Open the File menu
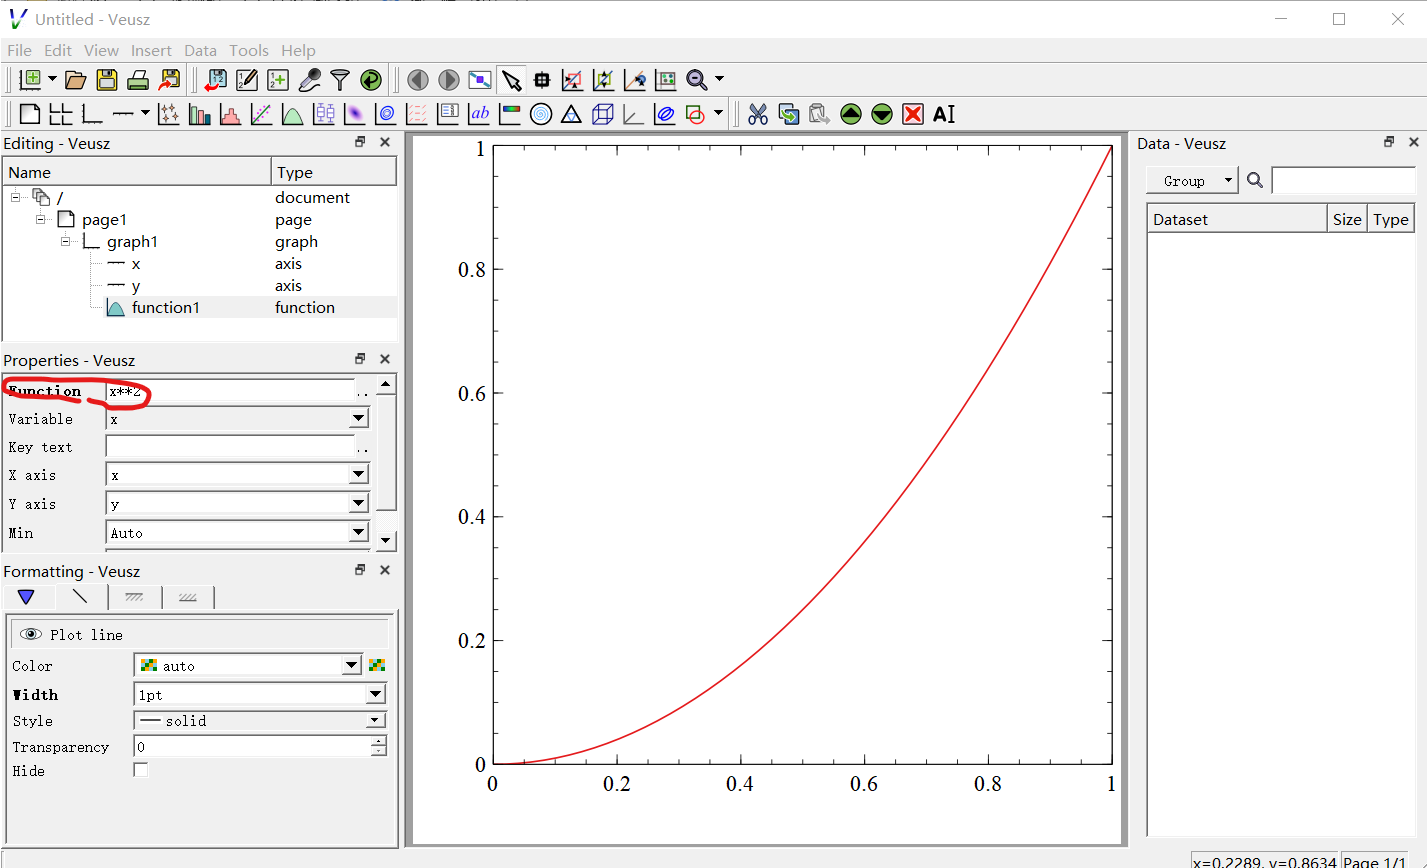The width and height of the screenshot is (1427, 868). click(19, 50)
